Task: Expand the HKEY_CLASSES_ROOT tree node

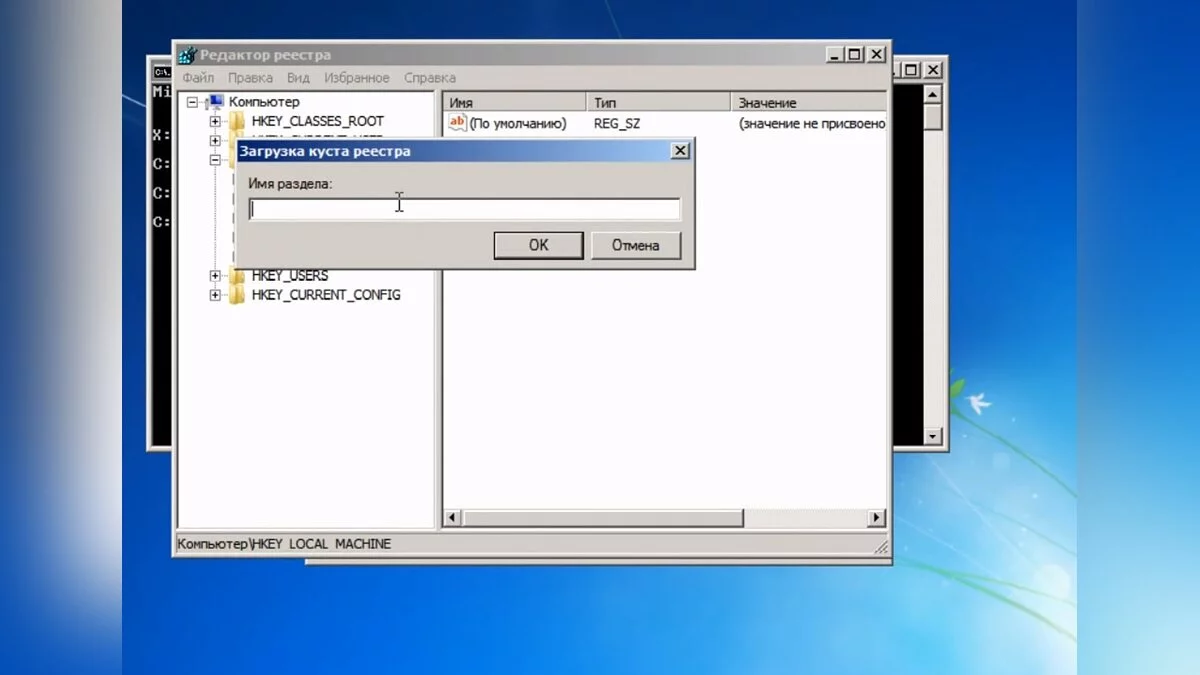Action: click(x=215, y=121)
